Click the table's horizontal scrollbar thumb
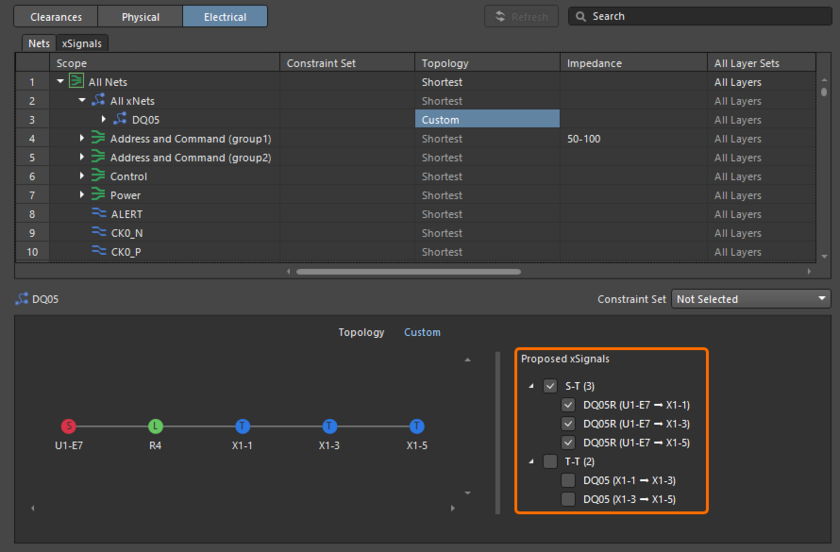 click(408, 272)
